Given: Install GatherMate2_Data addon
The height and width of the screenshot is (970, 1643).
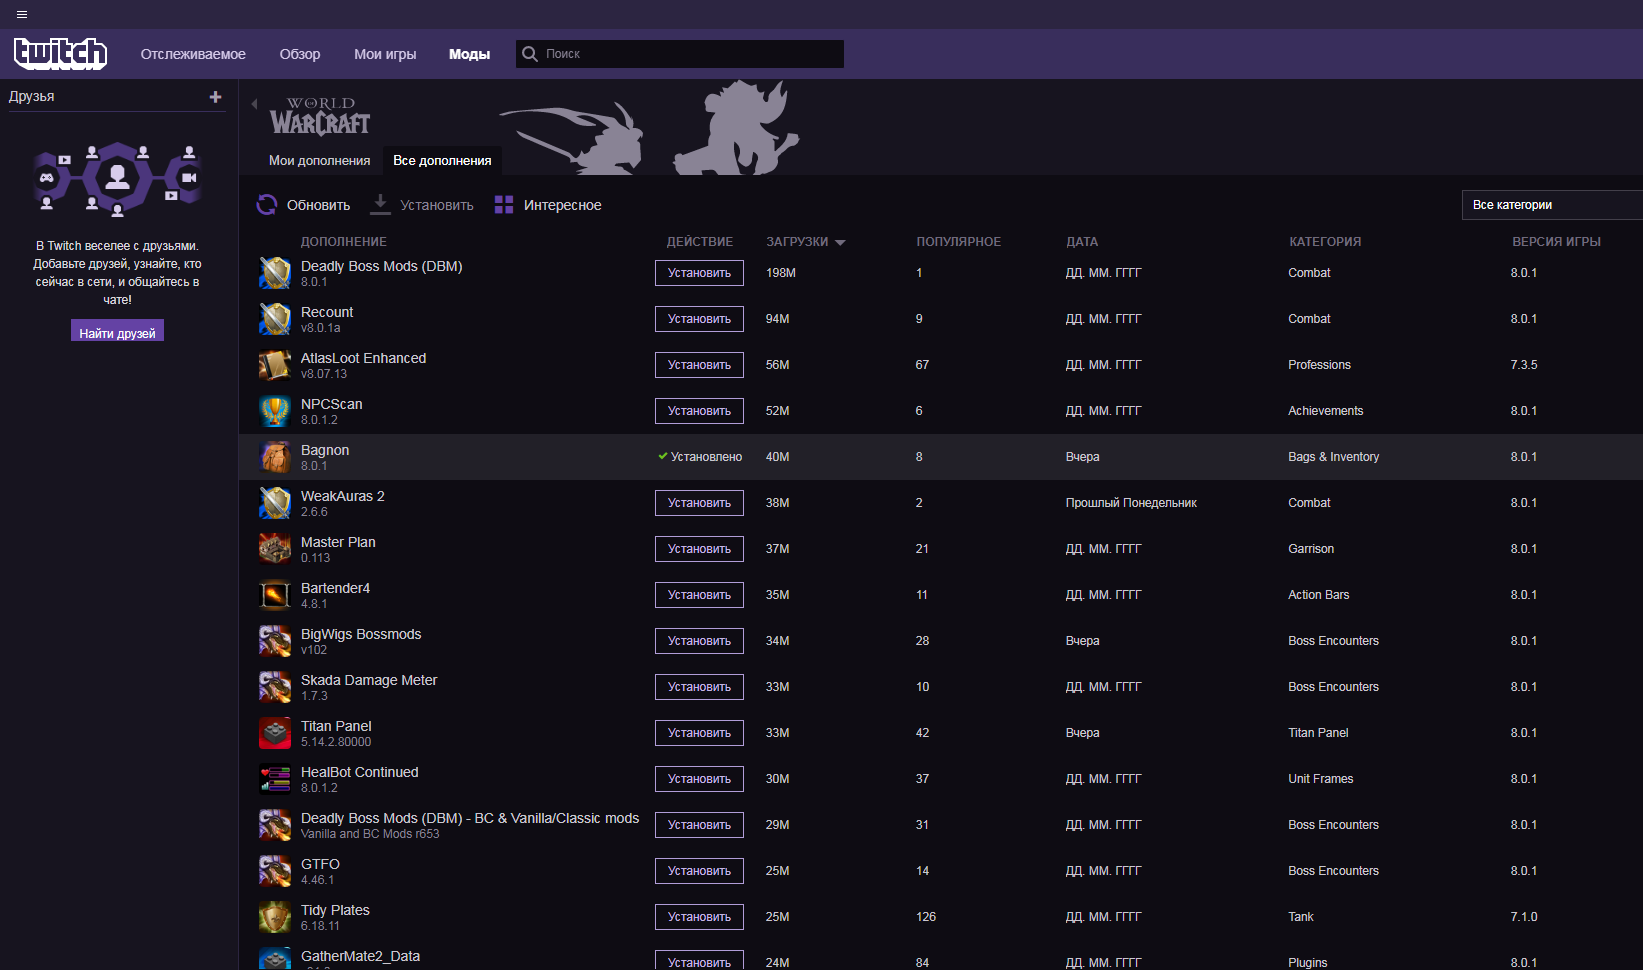Looking at the screenshot, I should click(699, 960).
